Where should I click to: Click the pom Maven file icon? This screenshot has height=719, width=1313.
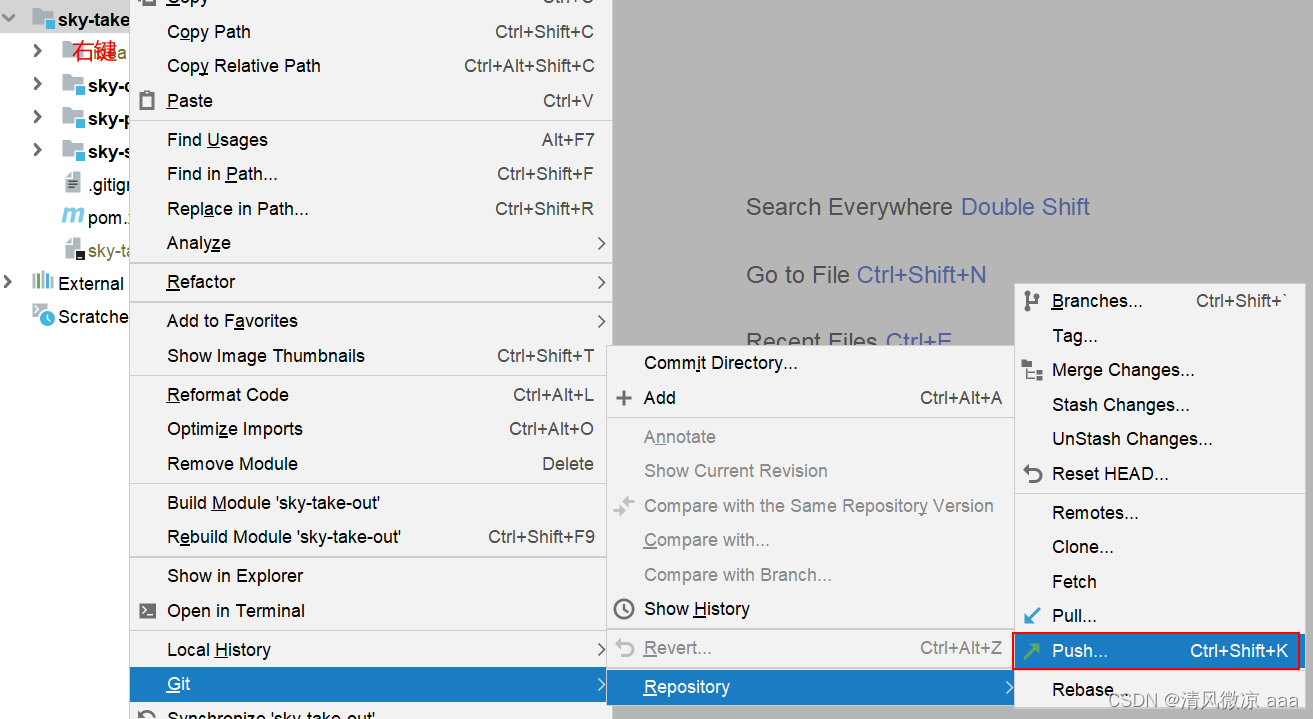click(x=73, y=216)
